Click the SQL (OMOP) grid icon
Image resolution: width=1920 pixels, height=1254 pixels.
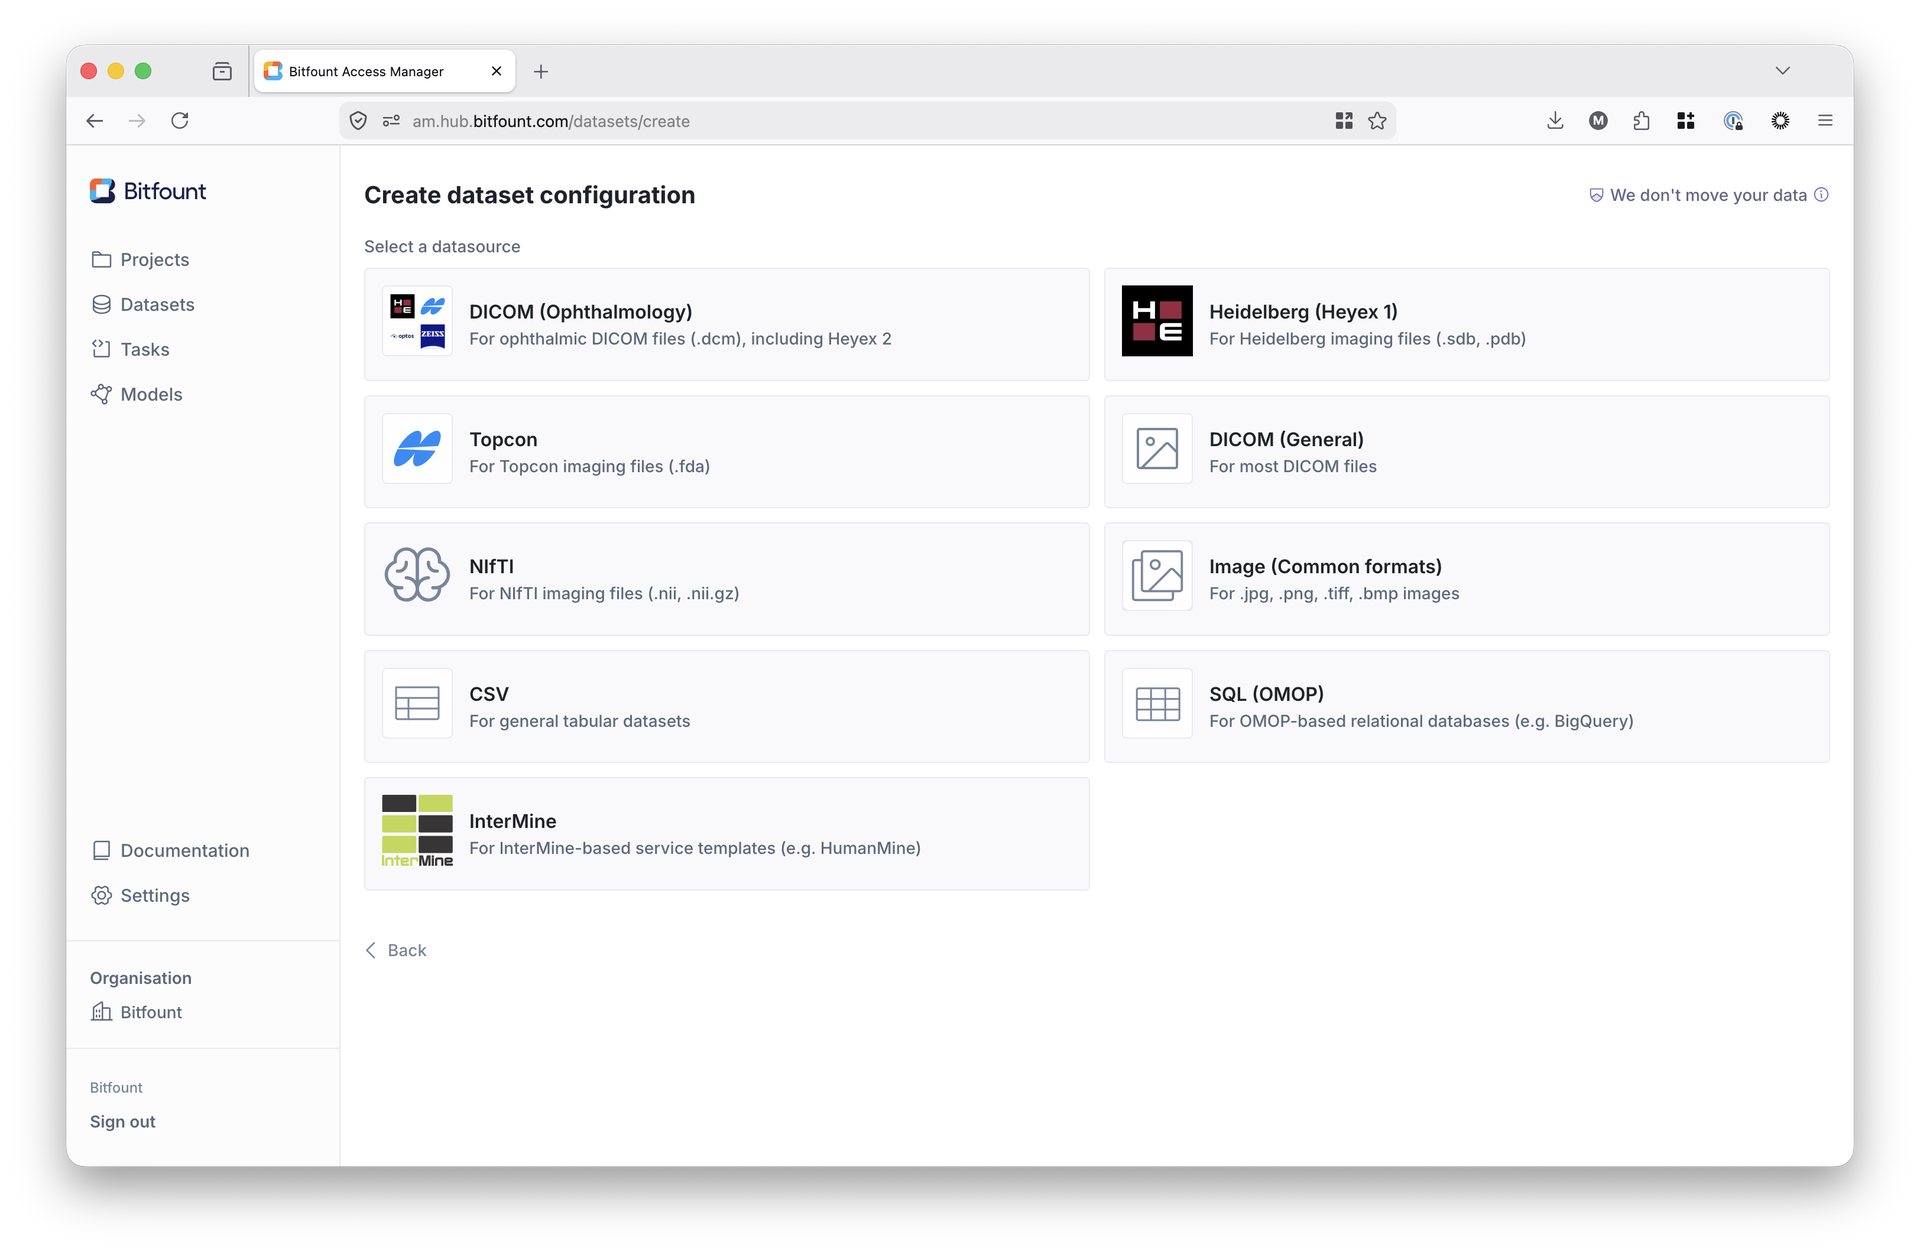1157,704
